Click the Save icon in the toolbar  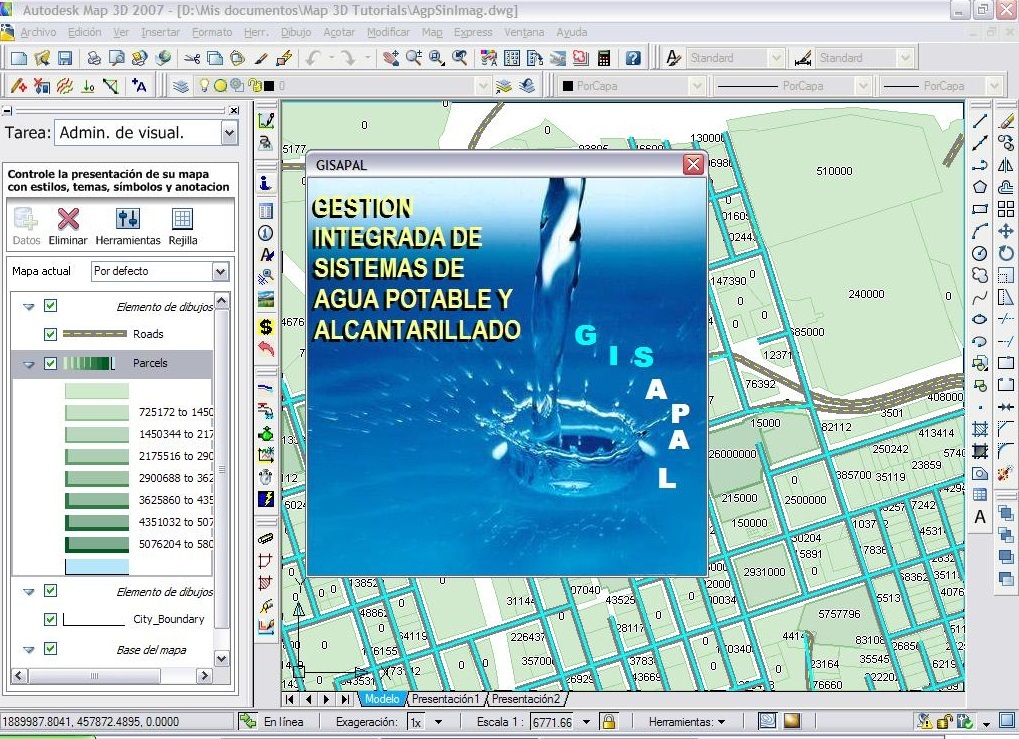(65, 58)
